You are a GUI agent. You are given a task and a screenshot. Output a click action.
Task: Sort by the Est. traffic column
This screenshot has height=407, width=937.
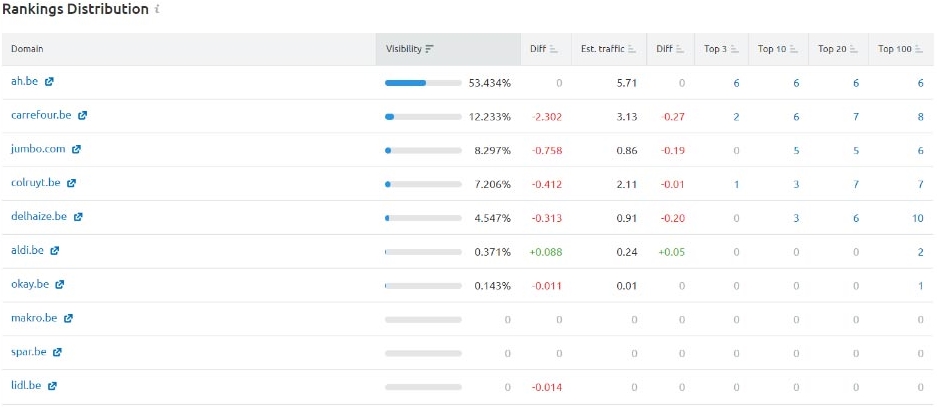click(x=610, y=49)
